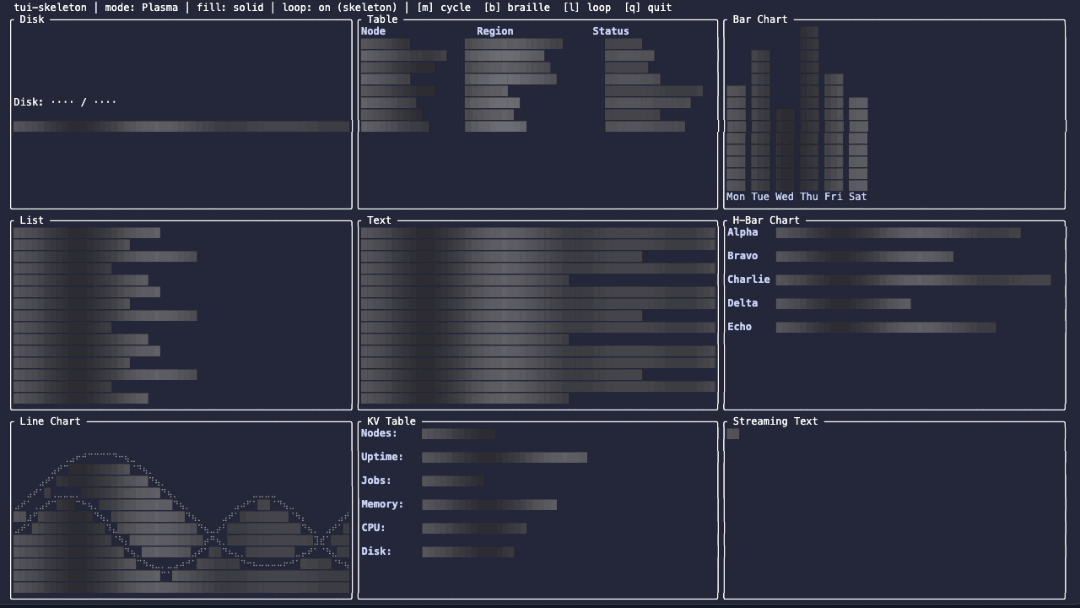This screenshot has width=1080, height=608.
Task: Click the Fri label in Bar Chart
Action: pyautogui.click(x=833, y=197)
